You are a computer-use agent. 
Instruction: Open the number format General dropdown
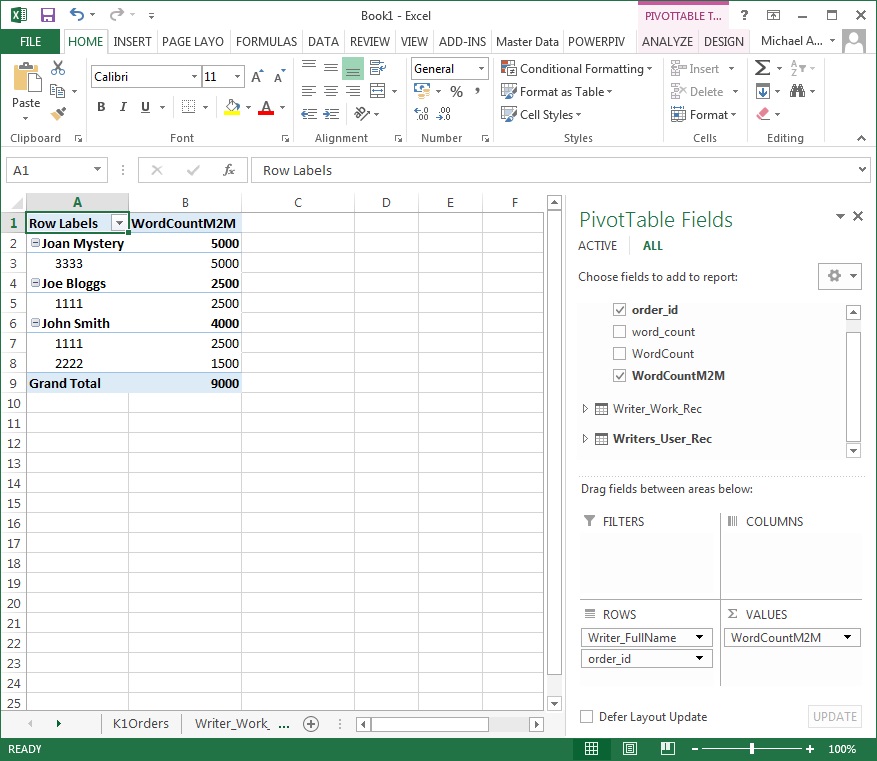tap(482, 68)
